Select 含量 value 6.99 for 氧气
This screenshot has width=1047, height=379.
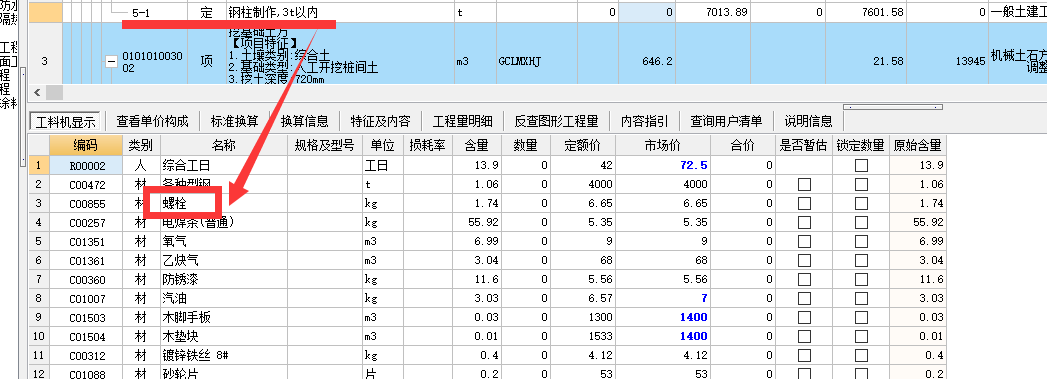[477, 242]
